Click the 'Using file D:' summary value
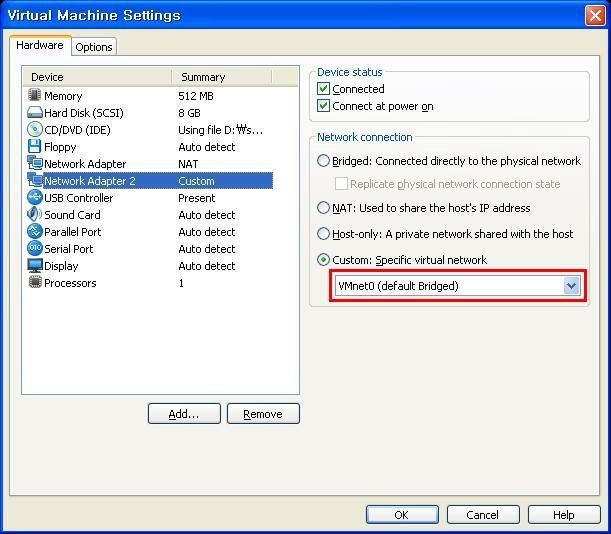611x534 pixels. tap(221, 130)
